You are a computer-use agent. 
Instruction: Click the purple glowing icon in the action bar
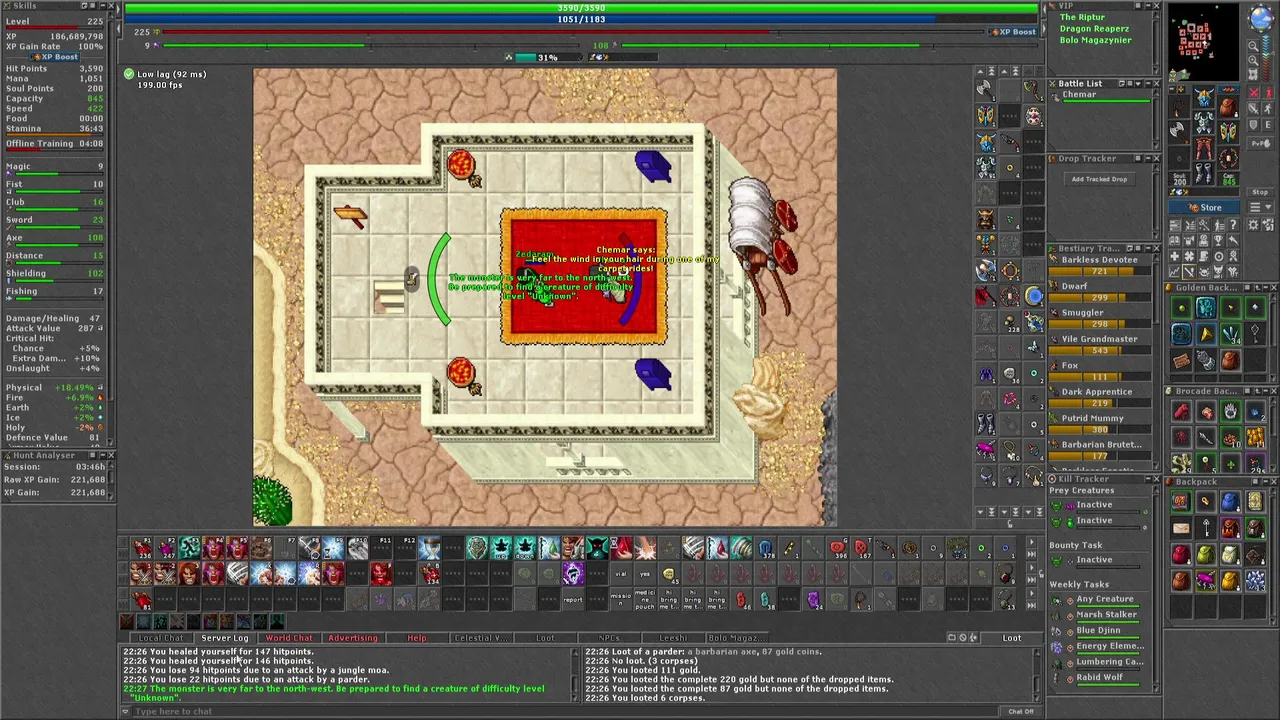[x=573, y=574]
